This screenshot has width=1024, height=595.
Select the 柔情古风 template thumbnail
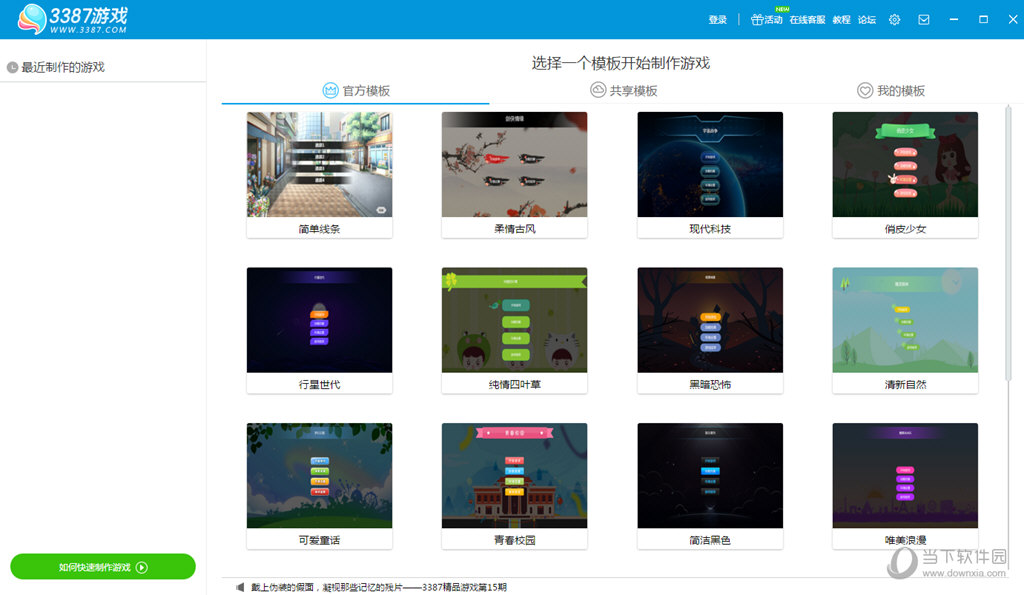click(x=515, y=165)
